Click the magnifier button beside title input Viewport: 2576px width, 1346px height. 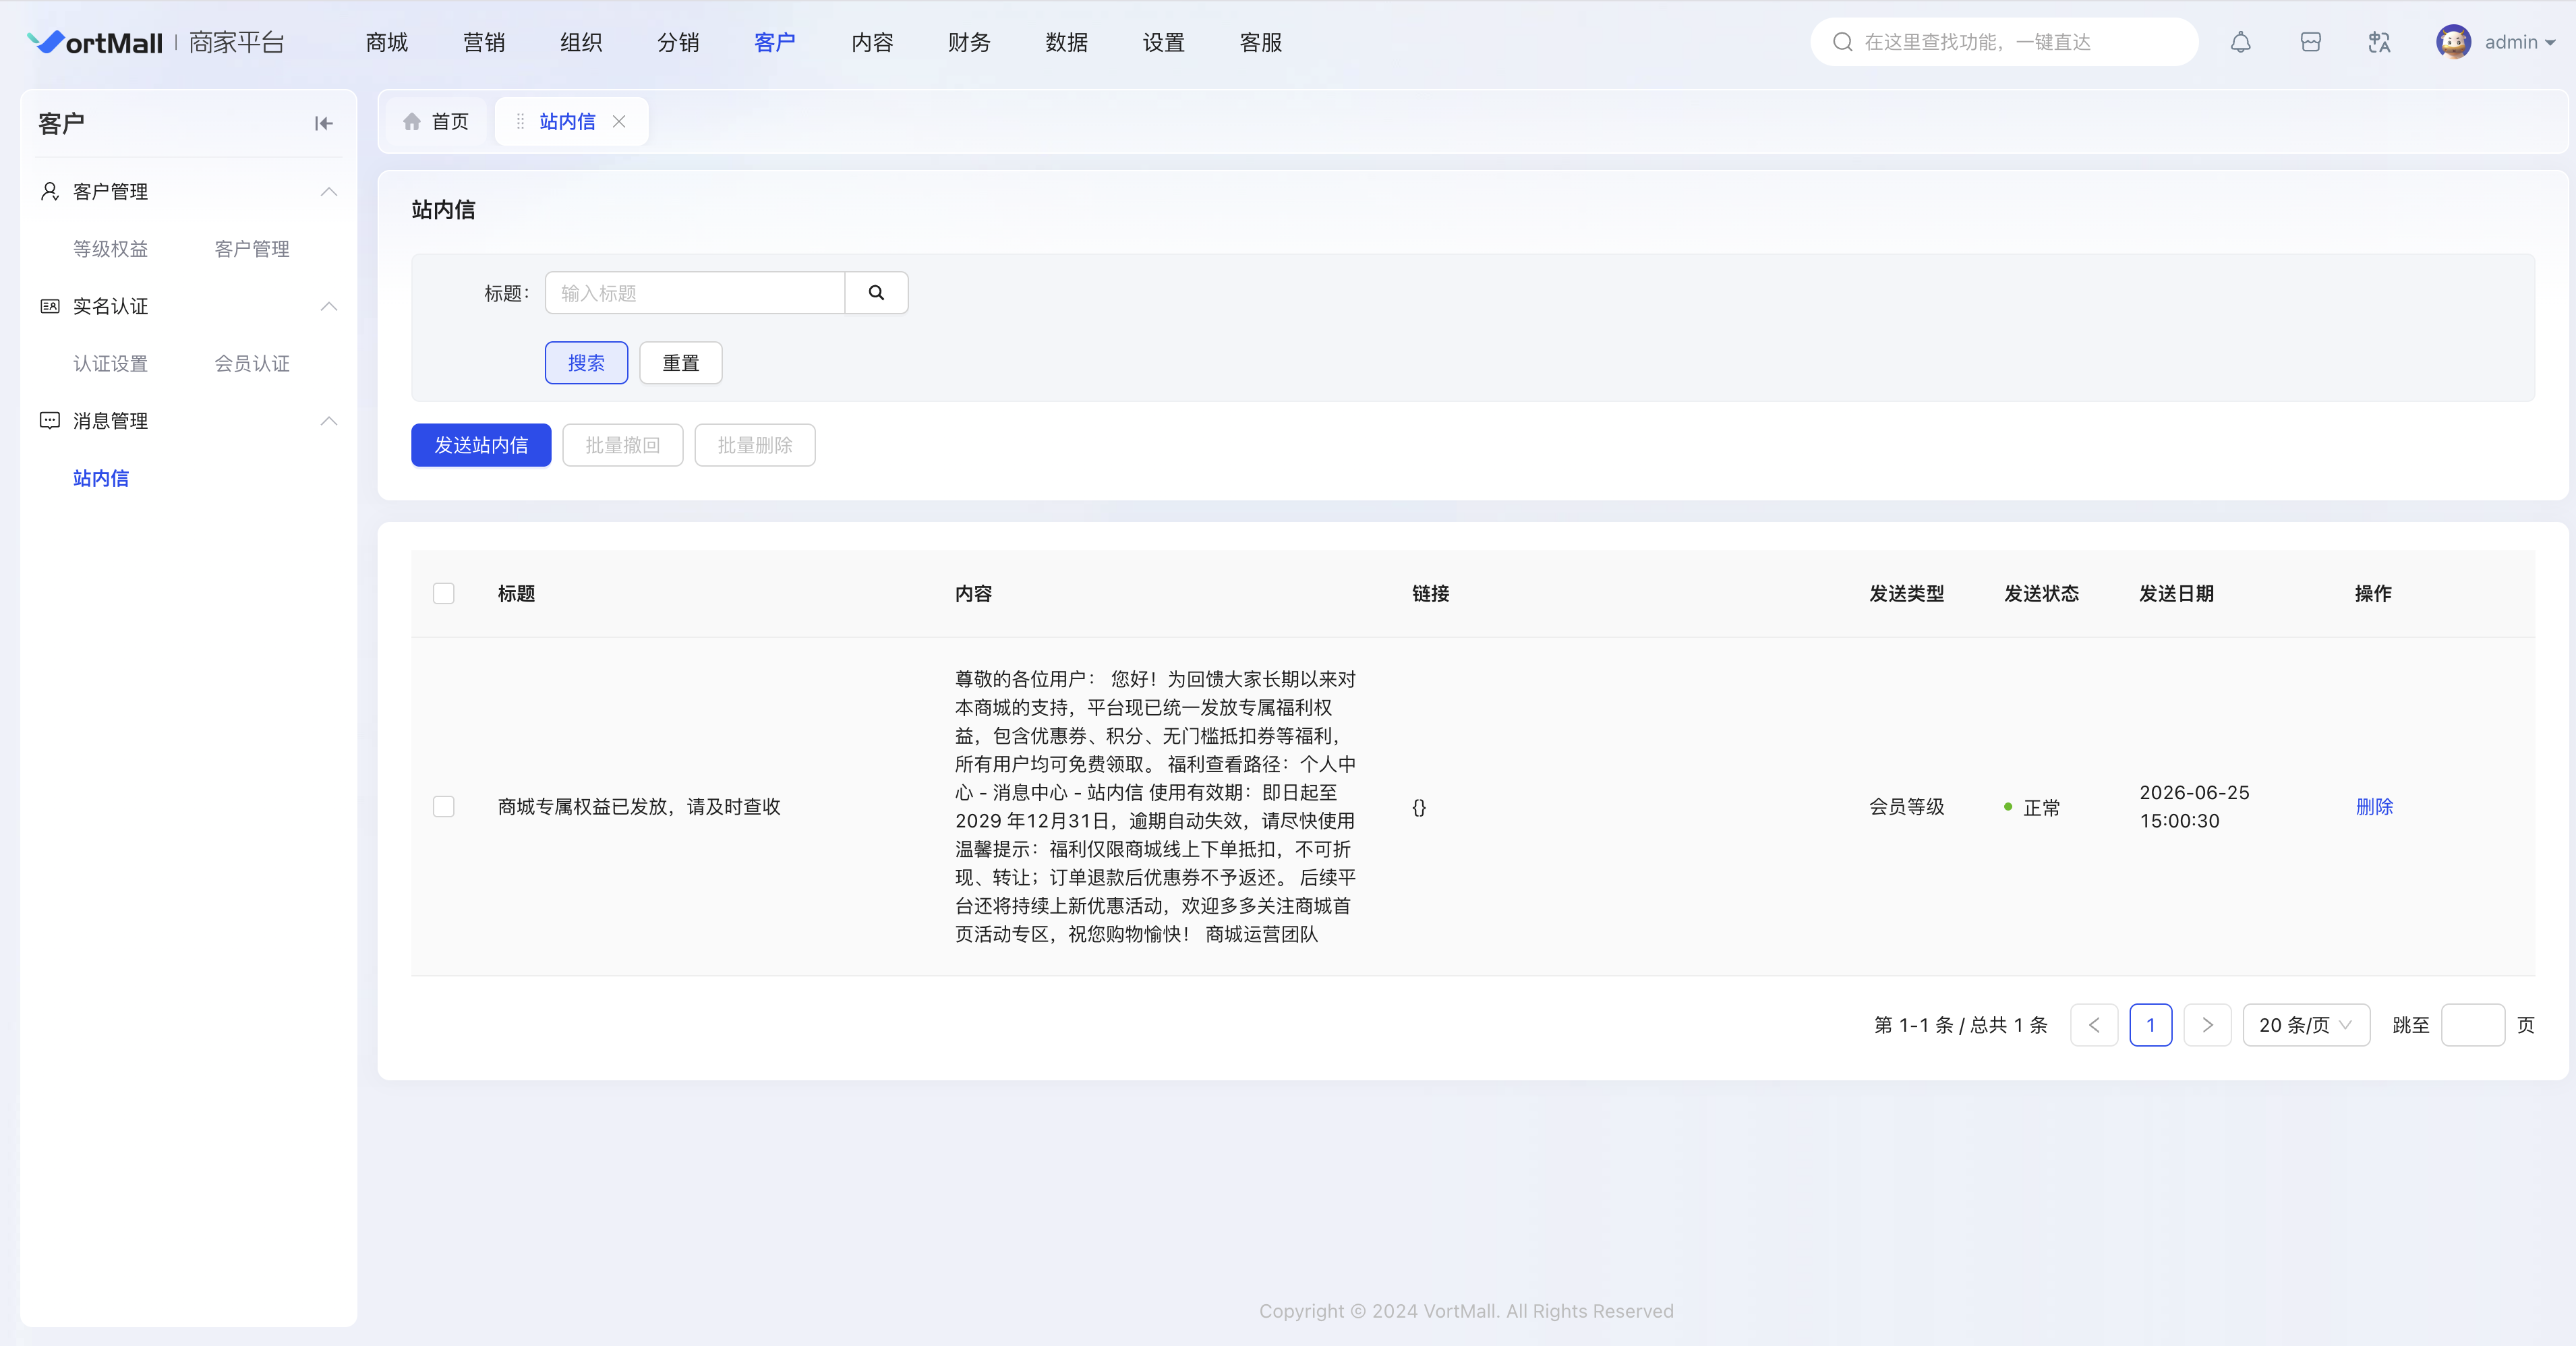pos(876,293)
